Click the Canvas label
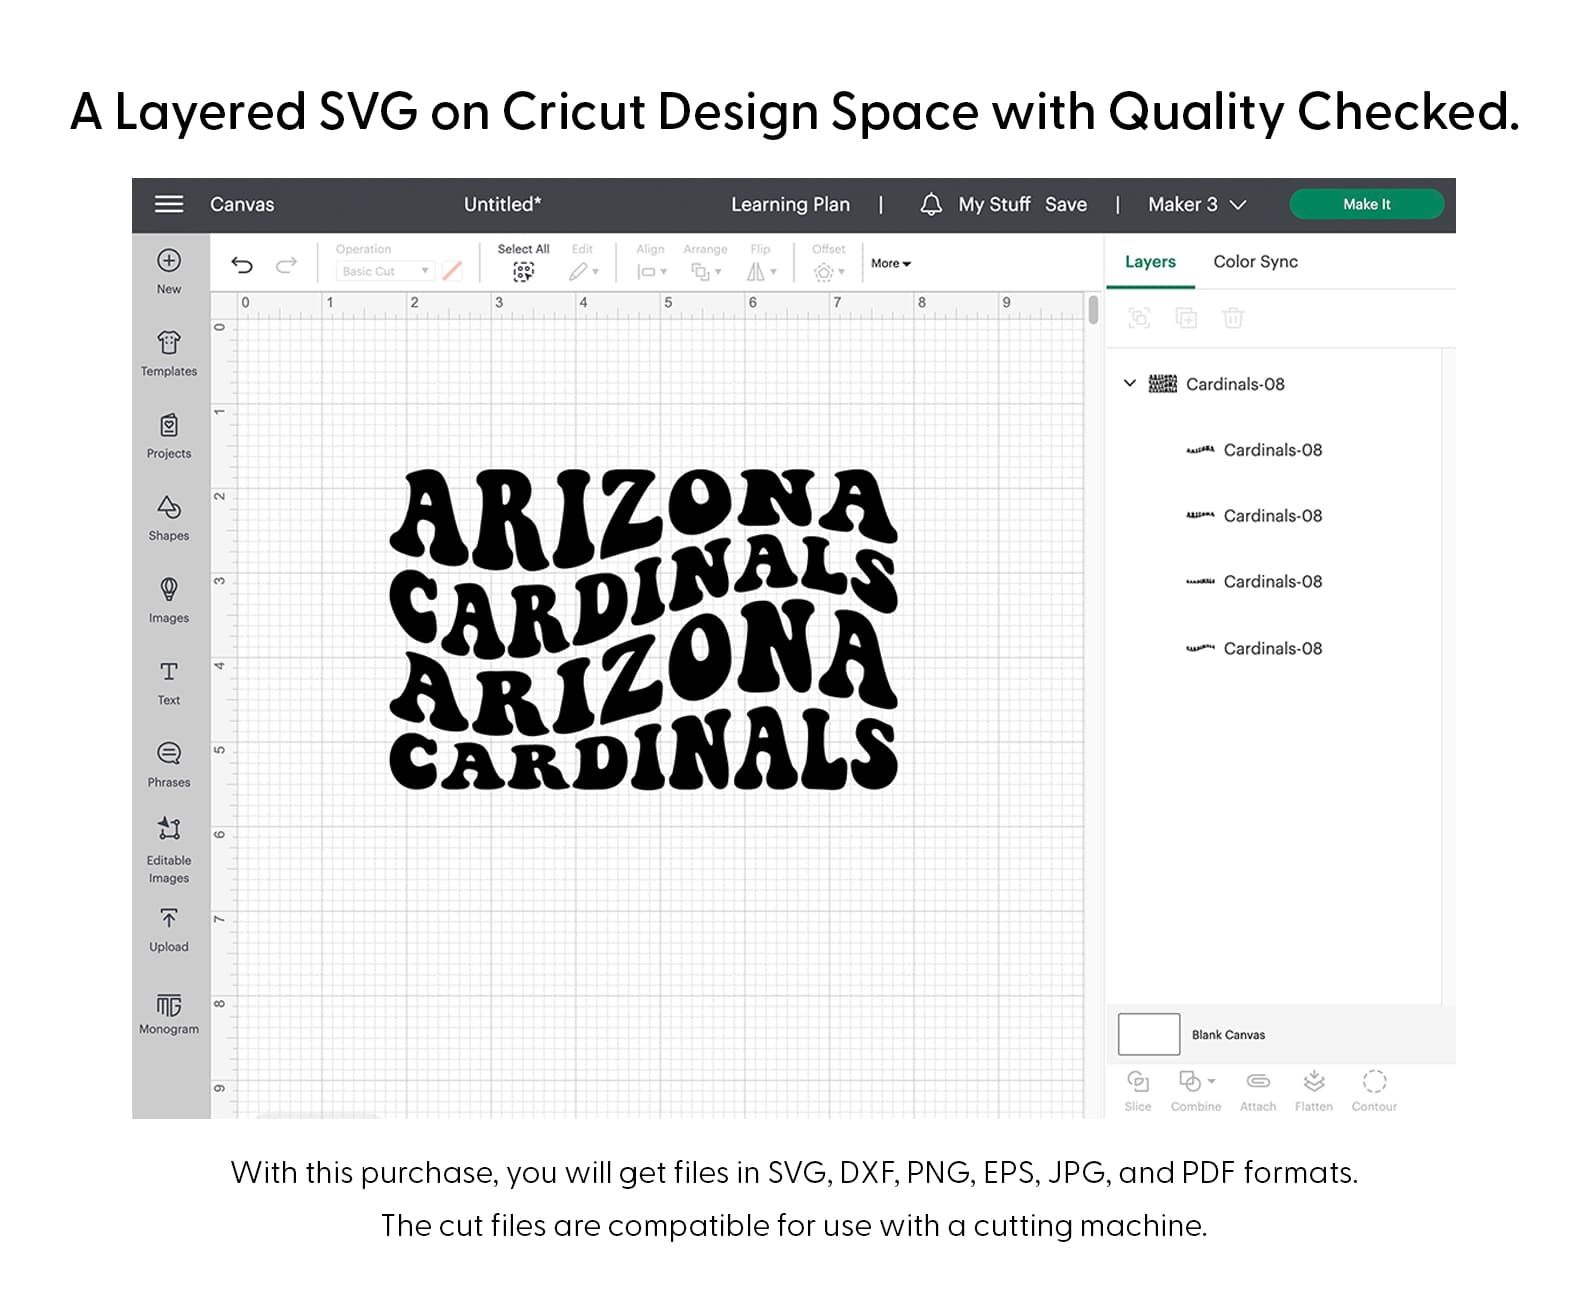1588x1308 pixels. coord(242,204)
